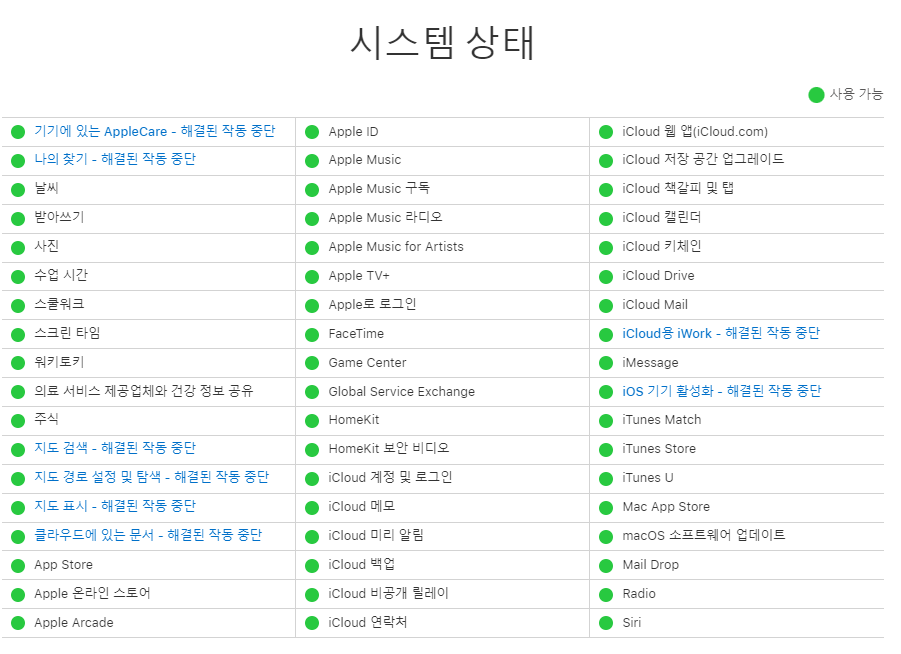Open the 지도 경로 설정 및 탐색 link
Screen dimensions: 901x654
tap(152, 477)
